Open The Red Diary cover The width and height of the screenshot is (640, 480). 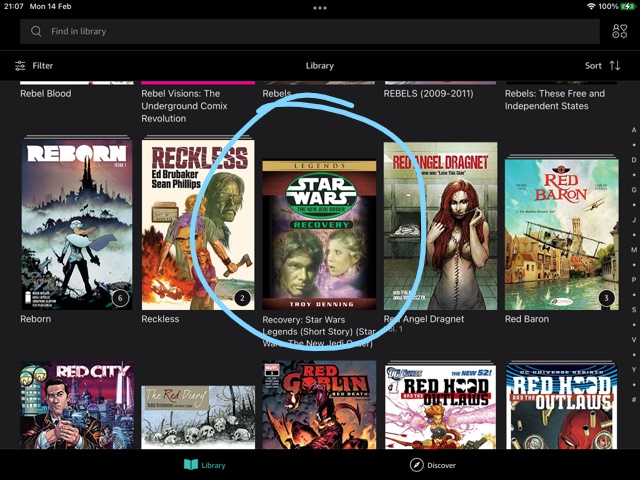[x=198, y=417]
